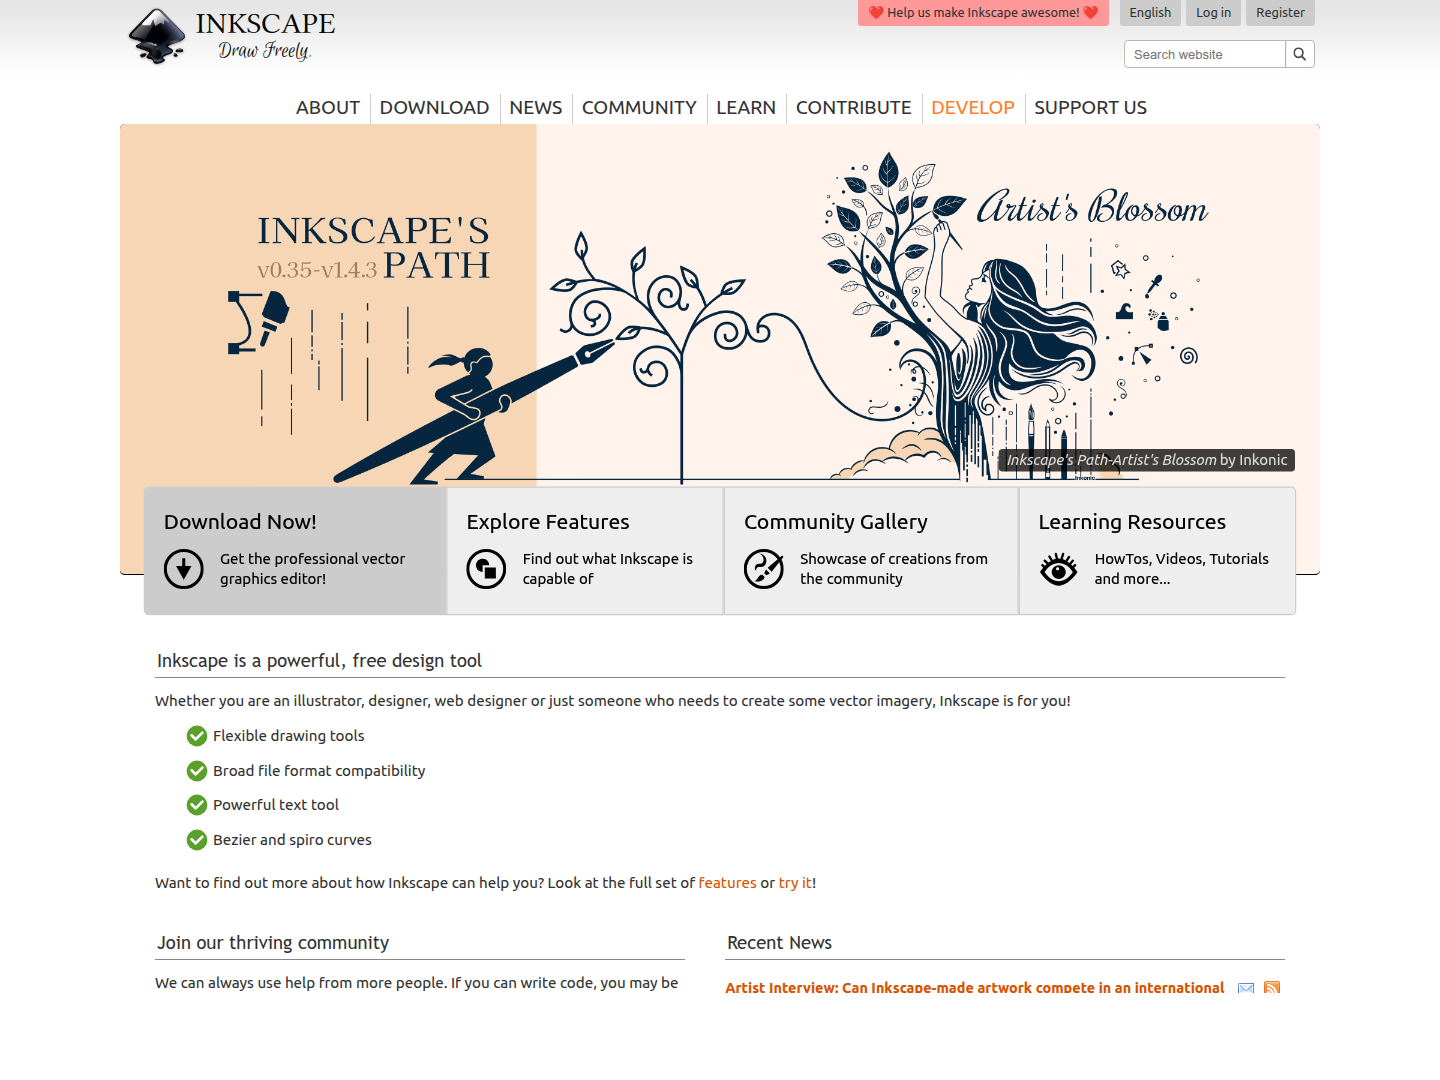Open the SUPPORT US page
This screenshot has height=1080, width=1440.
[x=1090, y=108]
